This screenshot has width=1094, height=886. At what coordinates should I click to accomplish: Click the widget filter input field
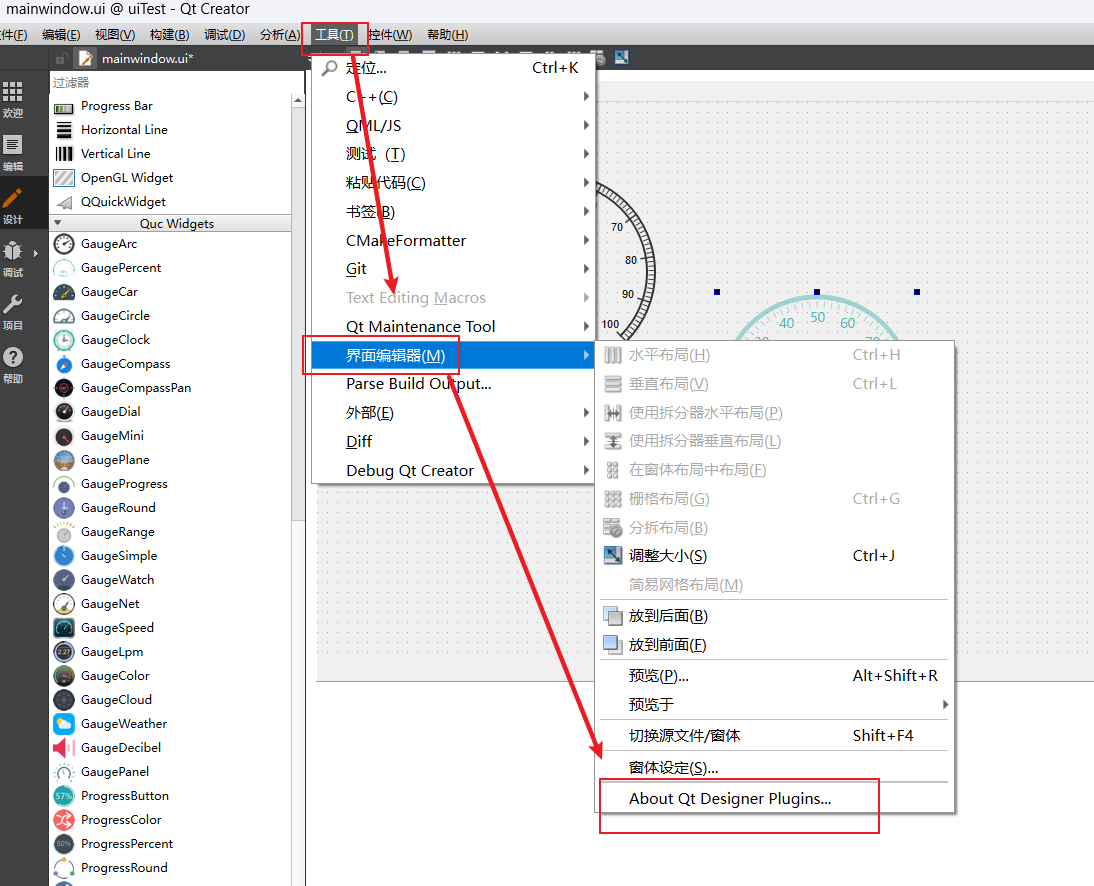[x=170, y=83]
